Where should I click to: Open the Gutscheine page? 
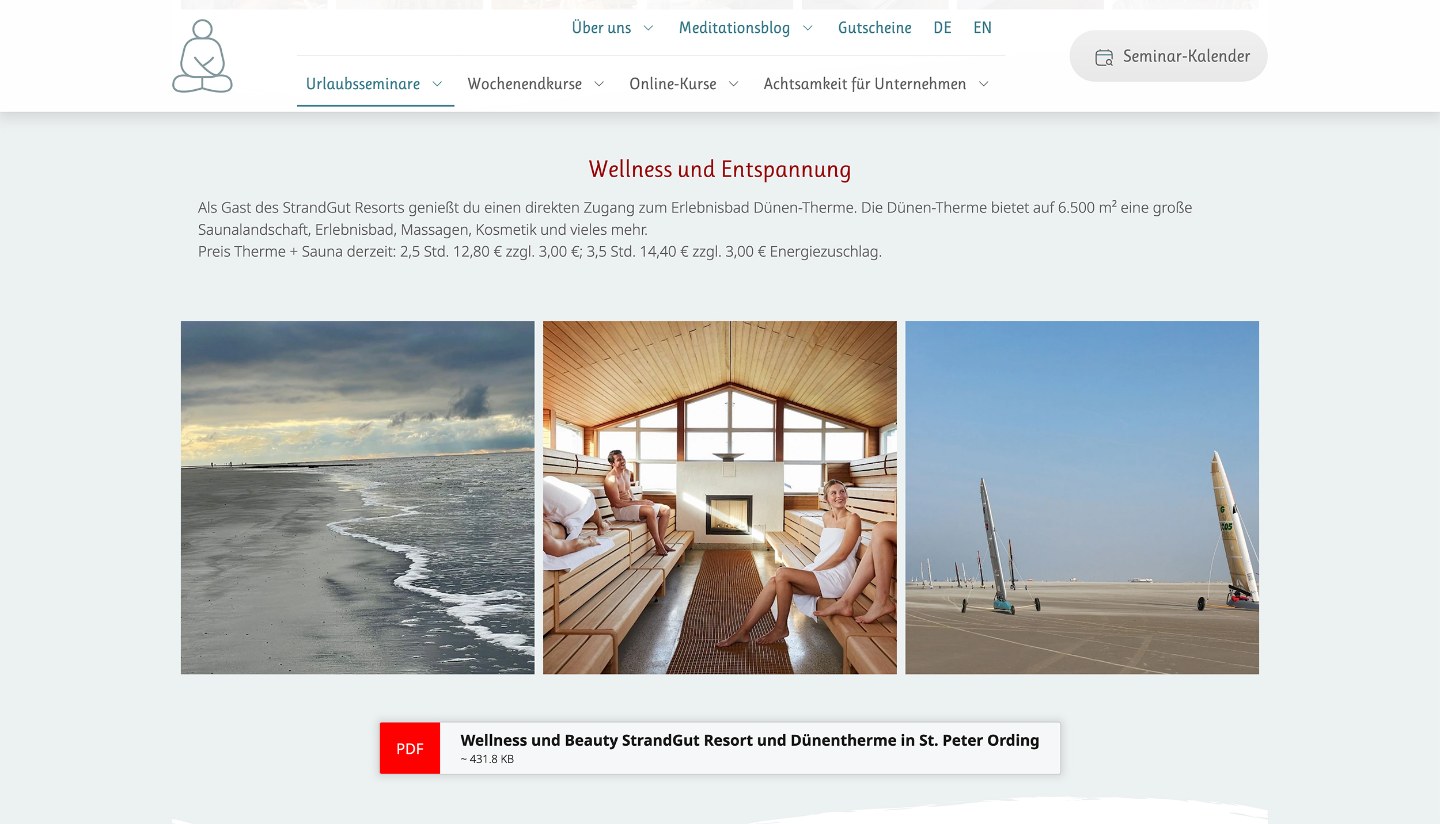pos(875,28)
